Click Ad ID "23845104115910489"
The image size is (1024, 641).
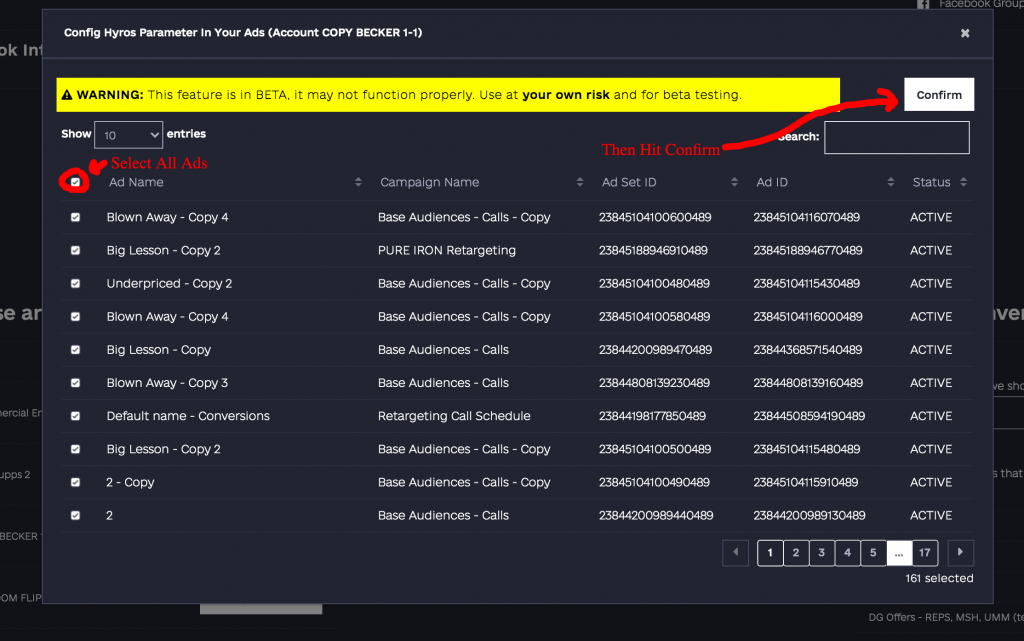pyautogui.click(x=806, y=482)
